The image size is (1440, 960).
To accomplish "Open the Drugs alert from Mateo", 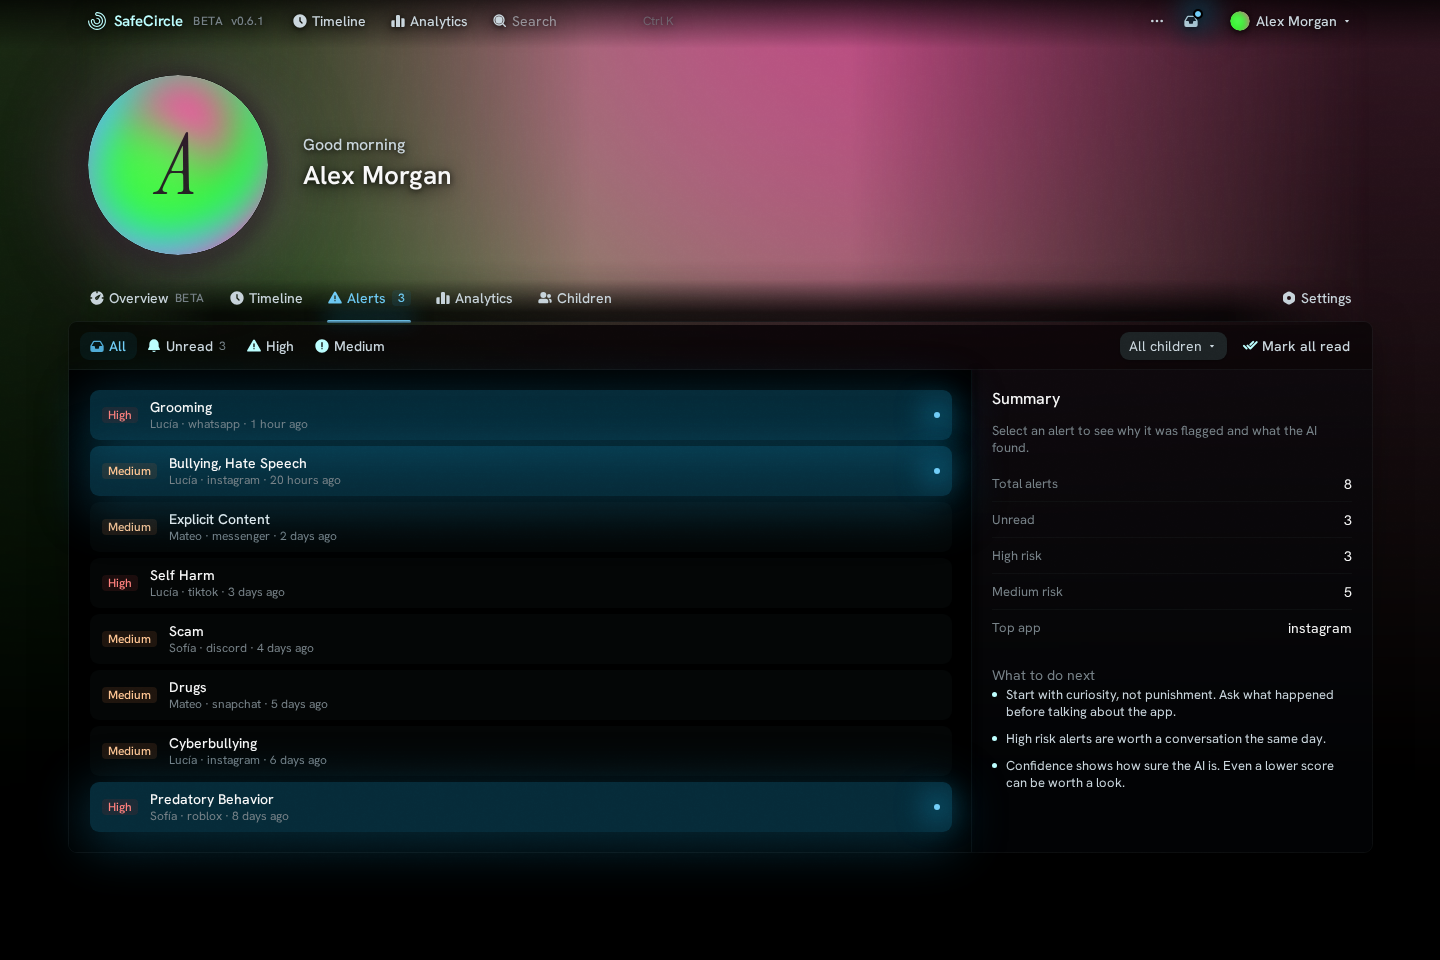I will point(521,695).
